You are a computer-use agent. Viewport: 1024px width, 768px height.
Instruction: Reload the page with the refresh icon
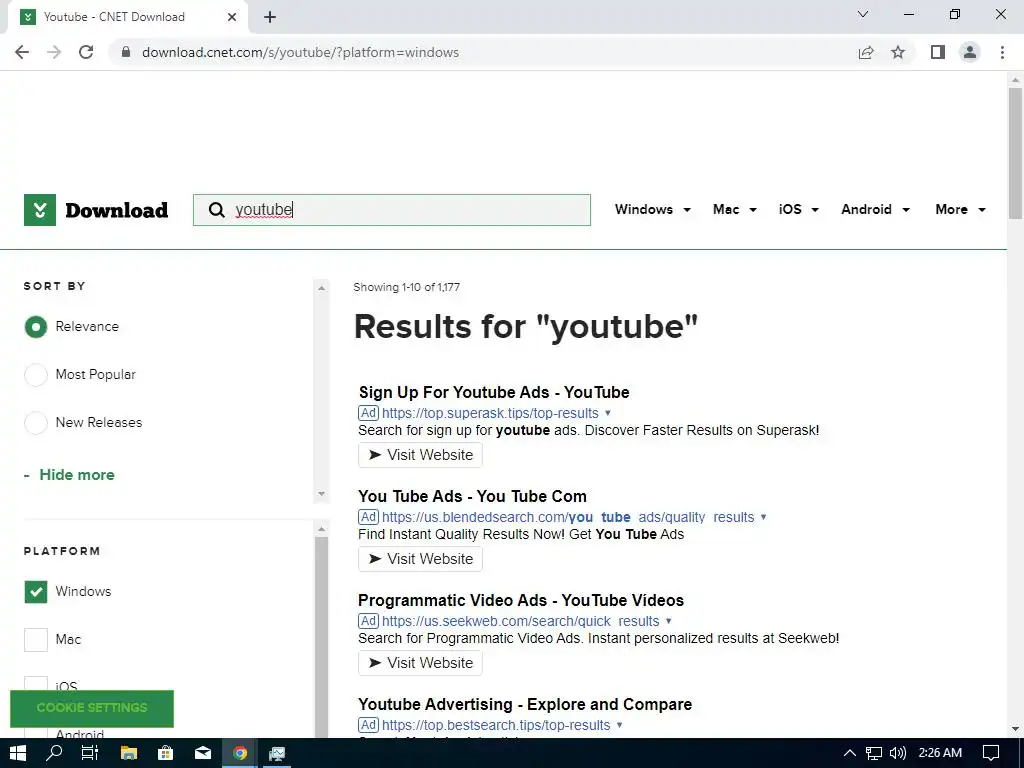(x=86, y=52)
